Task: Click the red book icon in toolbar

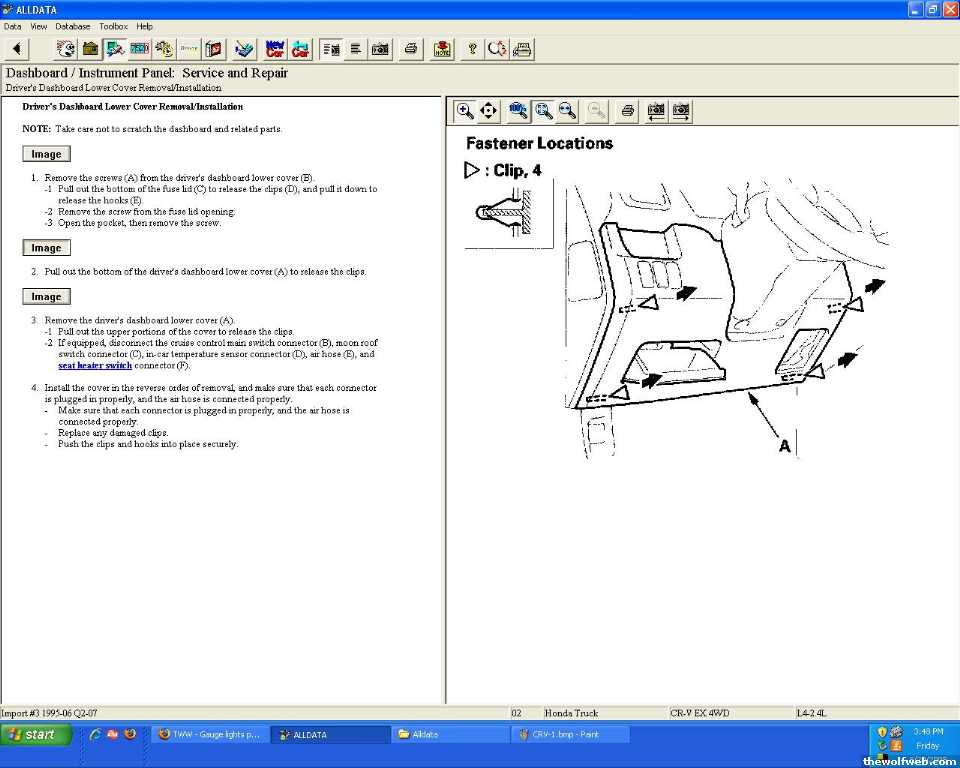Action: (x=214, y=48)
